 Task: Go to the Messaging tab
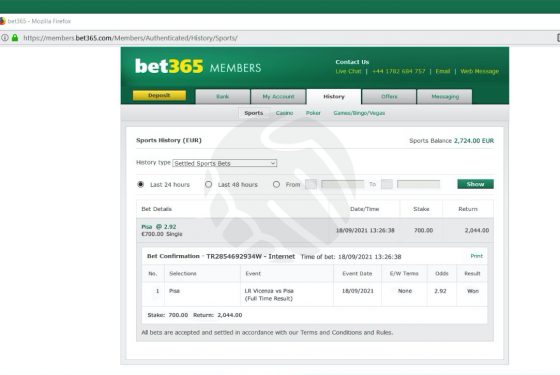pos(445,96)
